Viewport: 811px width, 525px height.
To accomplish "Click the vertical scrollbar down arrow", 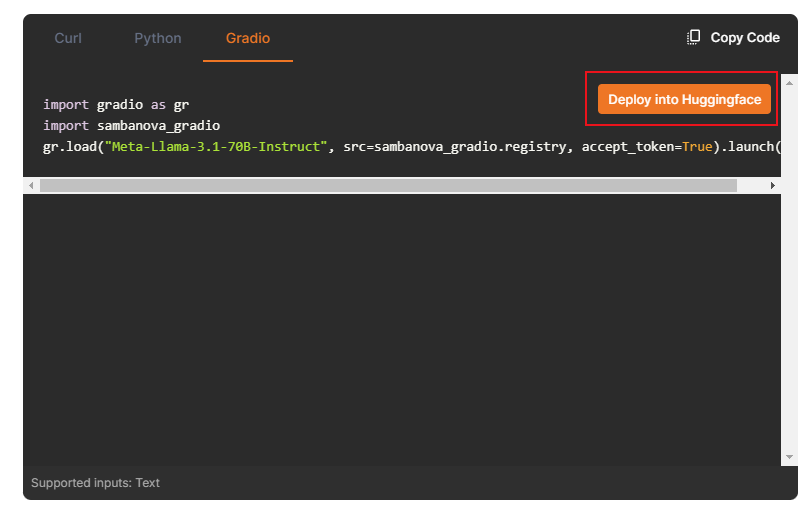I will (x=789, y=457).
